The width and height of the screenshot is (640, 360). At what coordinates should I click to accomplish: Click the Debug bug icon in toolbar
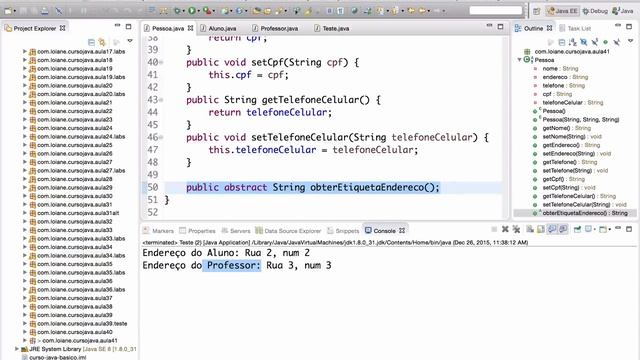click(177, 11)
